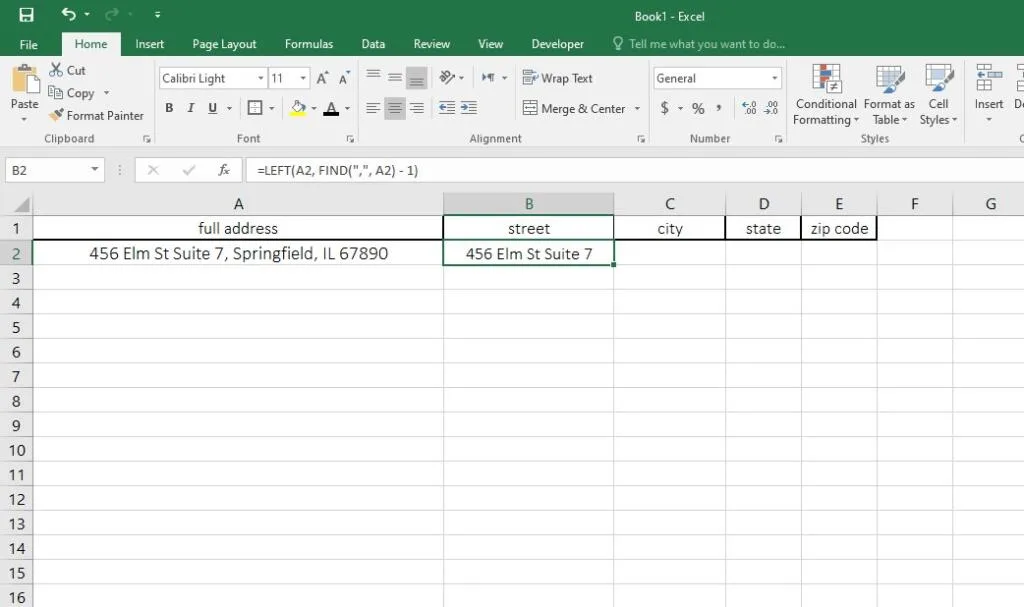Screen dimensions: 1024x607
Task: Click the formula bar with LEFT formula
Action: (x=633, y=171)
